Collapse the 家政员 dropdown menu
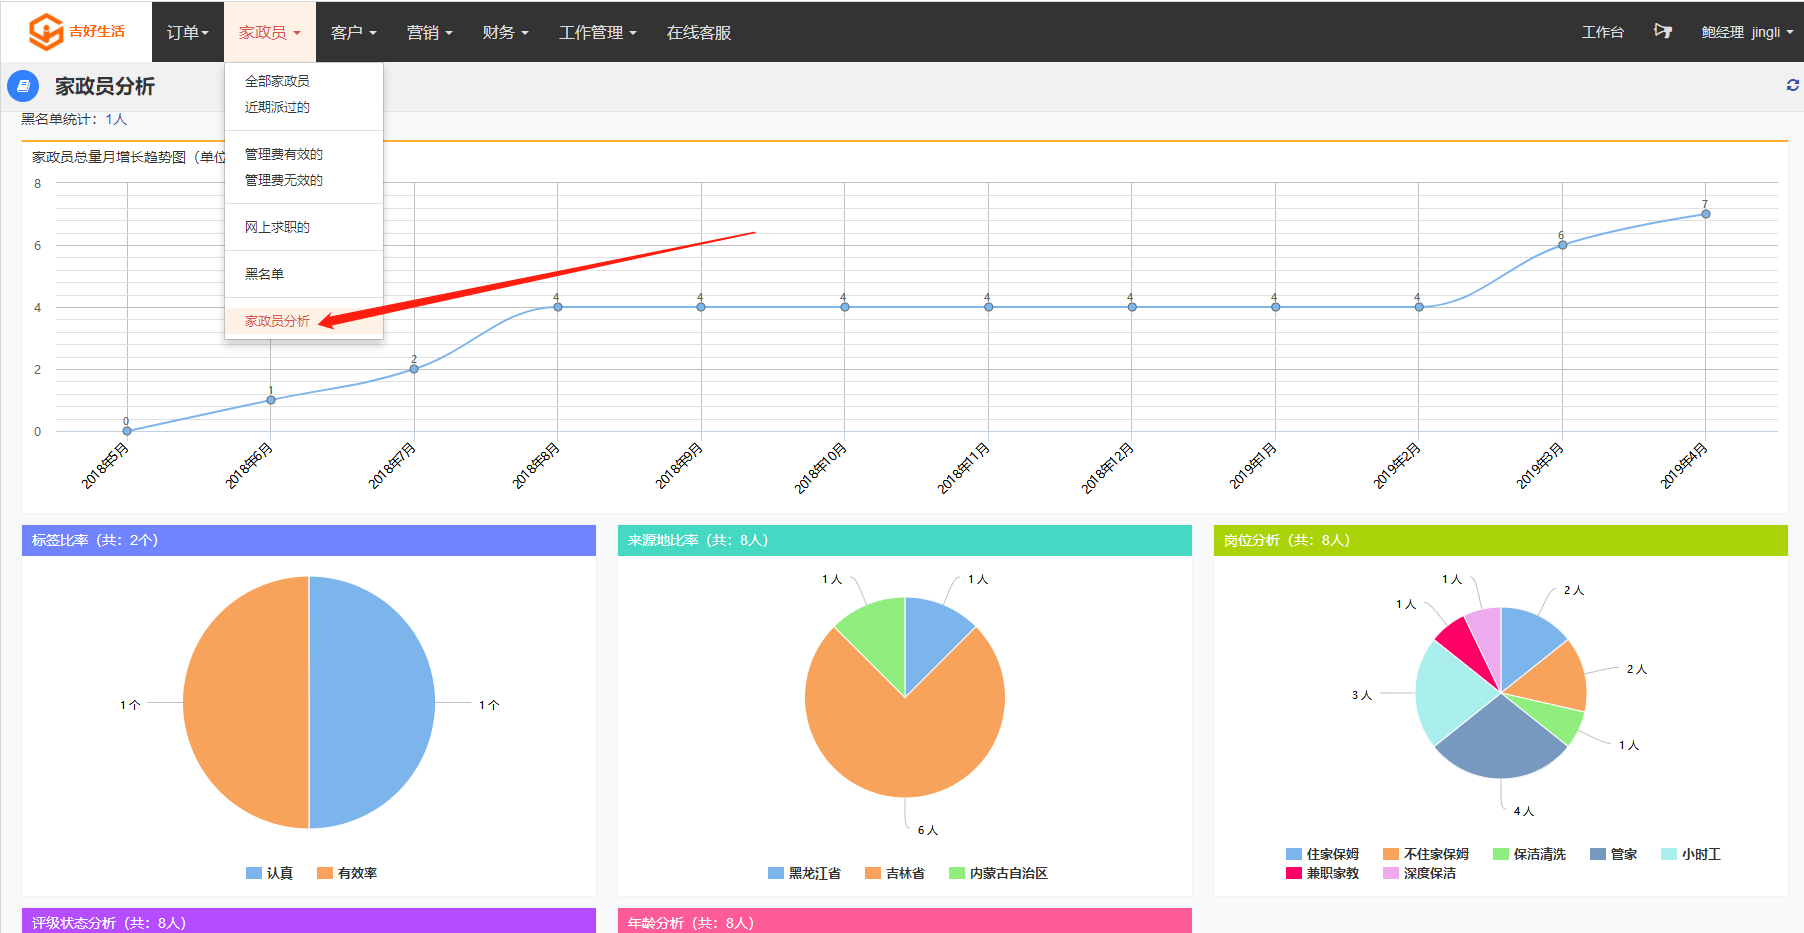 pos(270,32)
